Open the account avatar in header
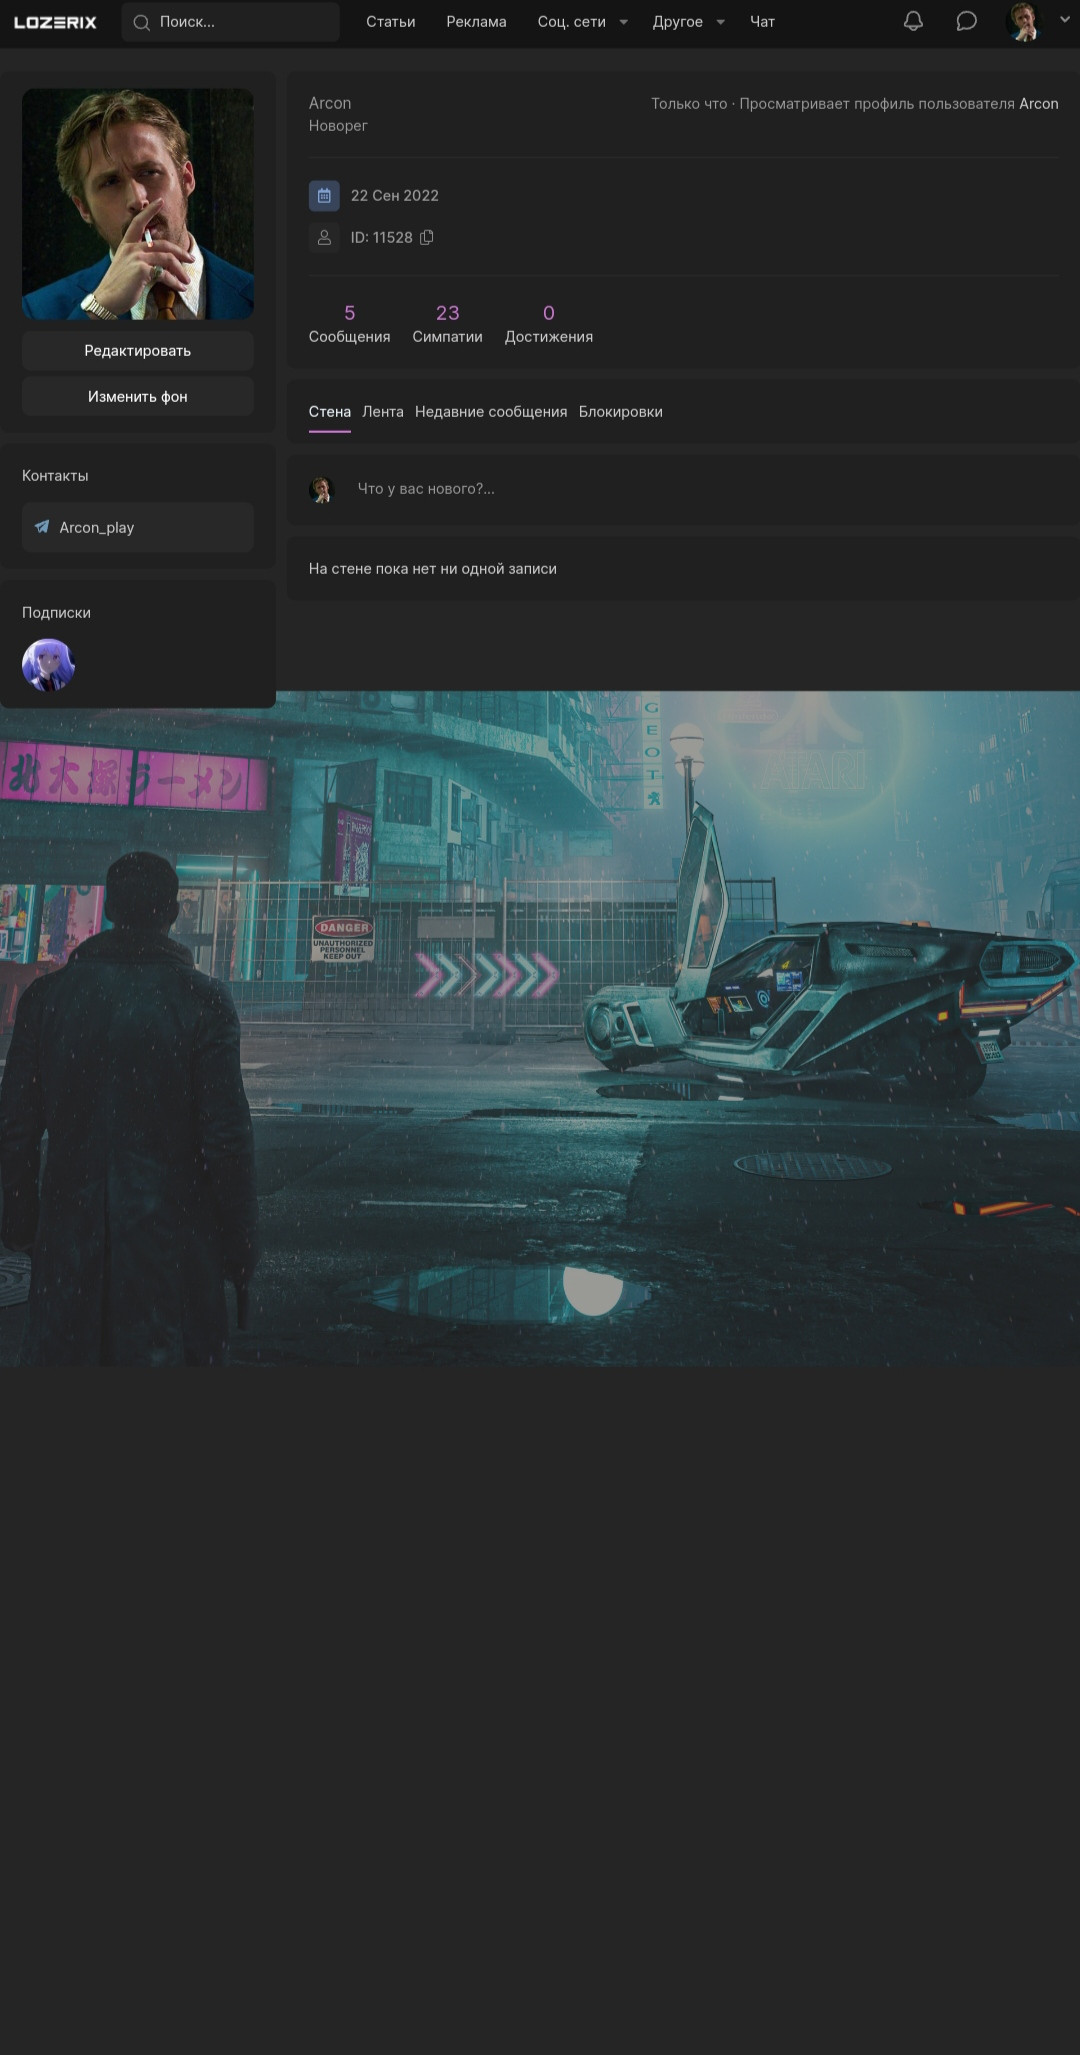 1023,21
